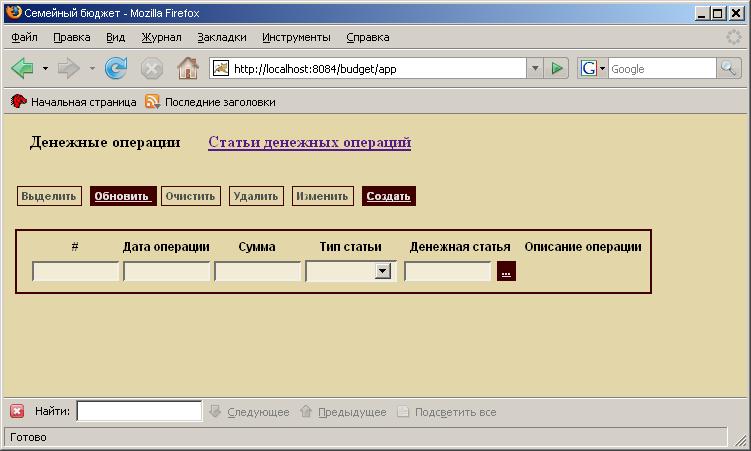Click the Найти text input field
The width and height of the screenshot is (751, 451).
(x=139, y=411)
